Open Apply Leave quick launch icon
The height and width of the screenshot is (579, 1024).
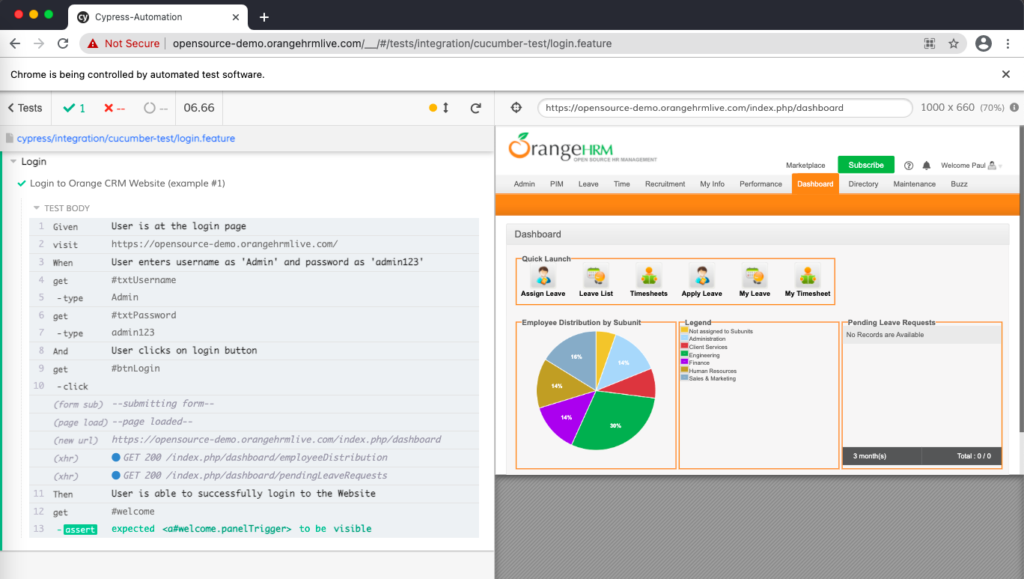click(701, 277)
